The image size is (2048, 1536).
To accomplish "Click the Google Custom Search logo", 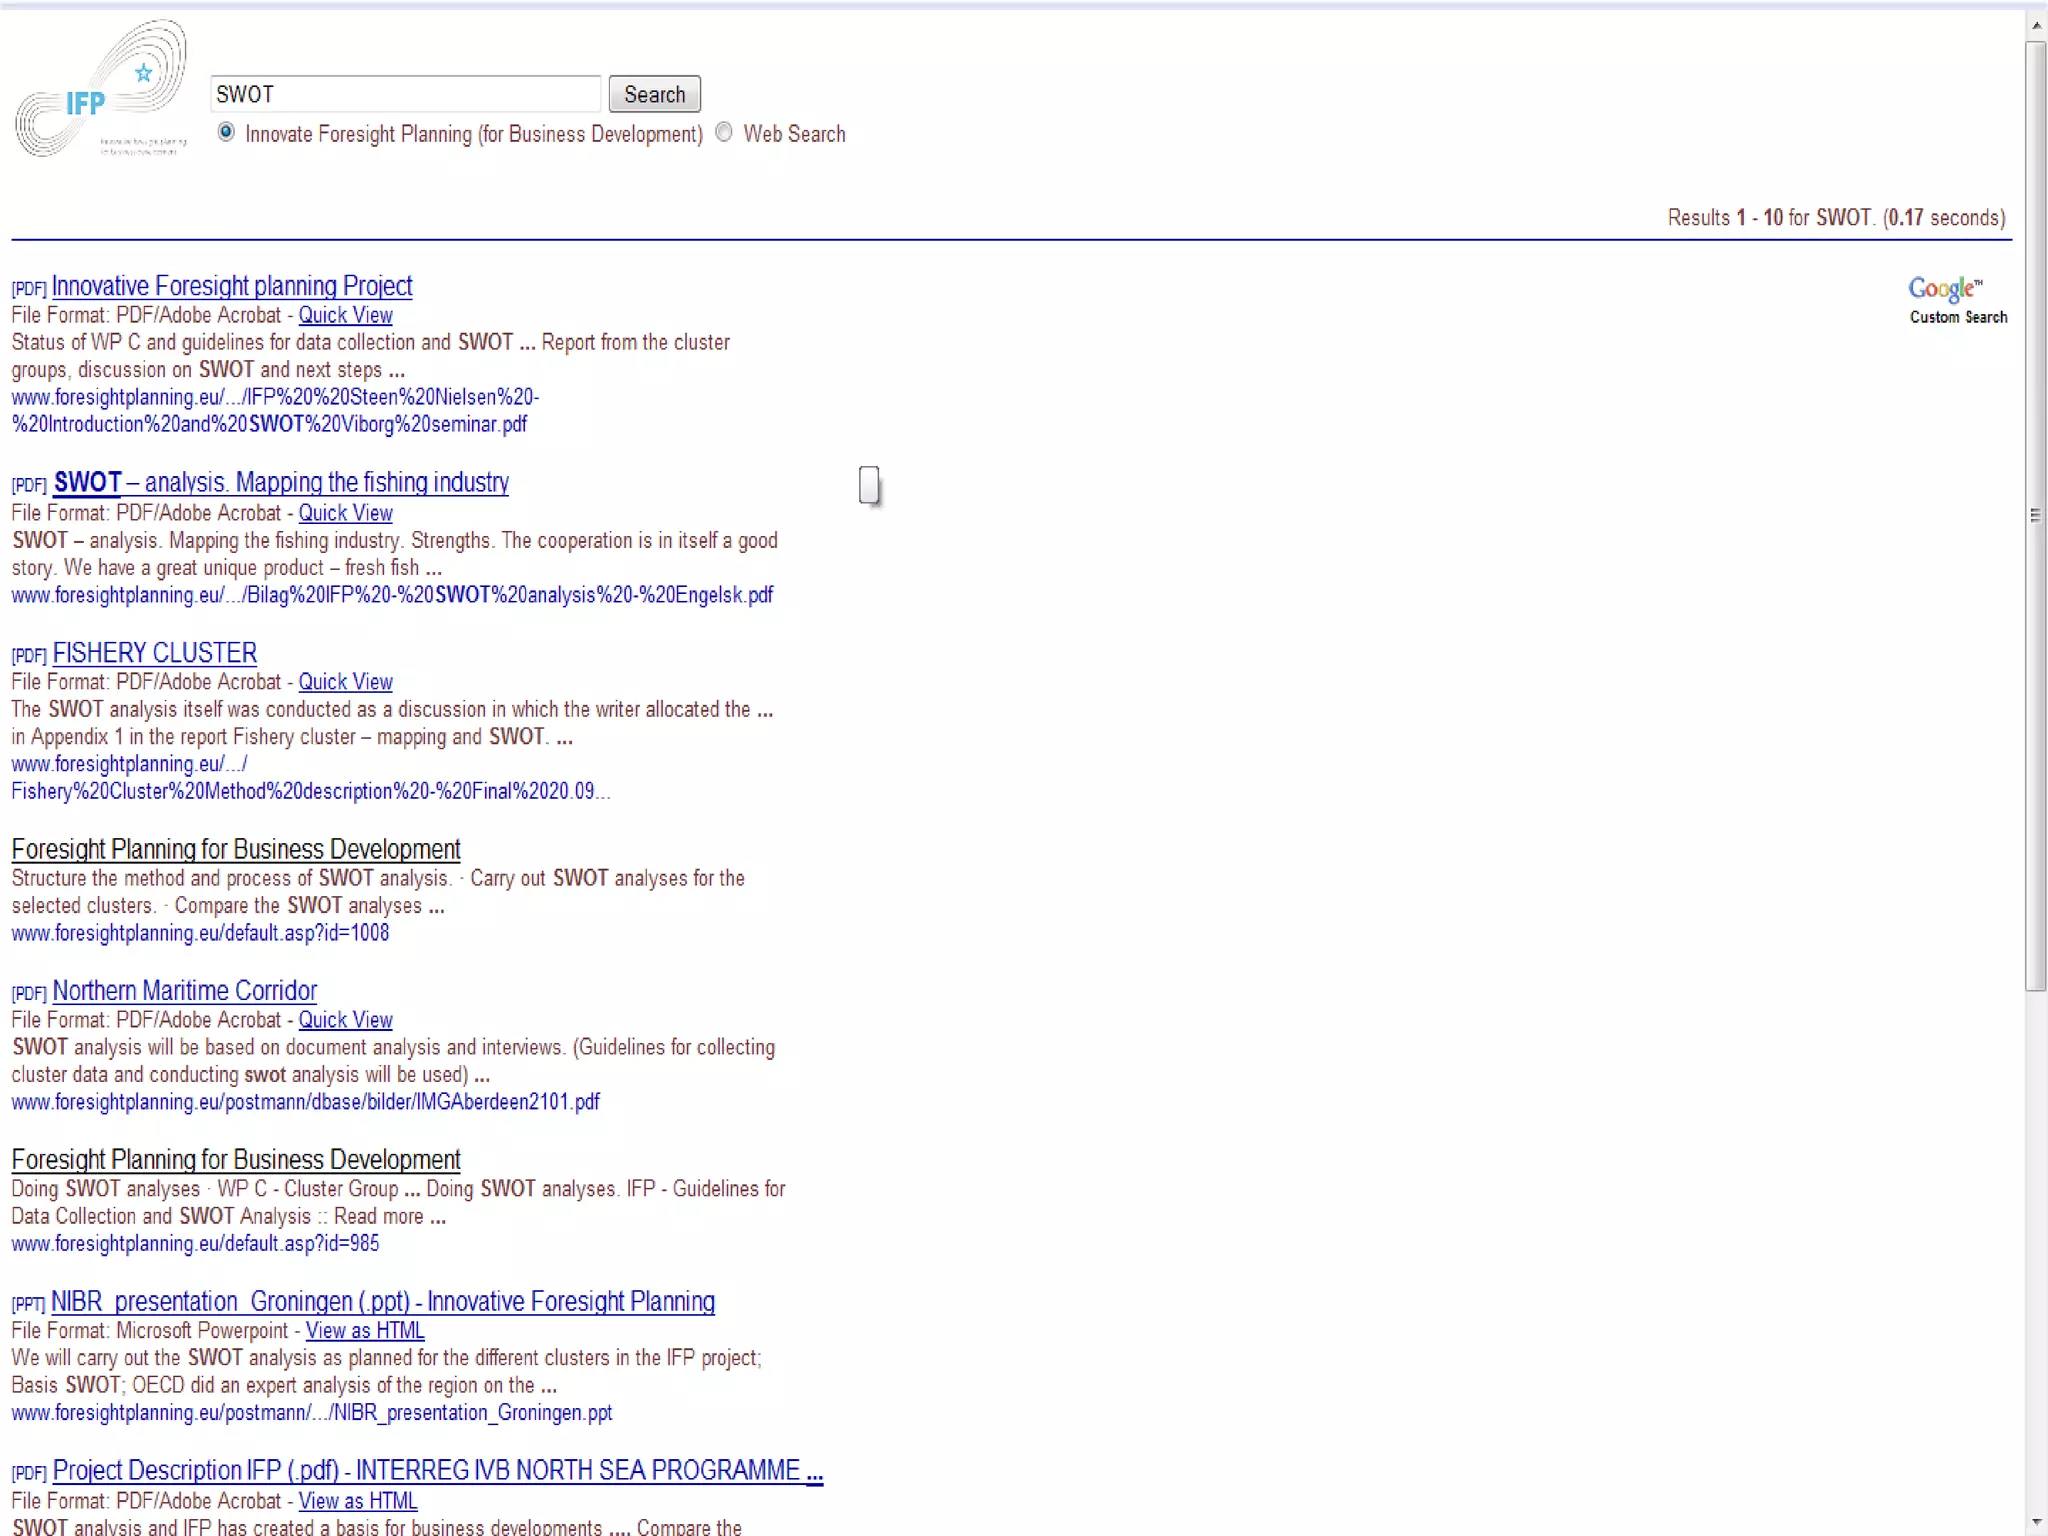I will point(1956,300).
